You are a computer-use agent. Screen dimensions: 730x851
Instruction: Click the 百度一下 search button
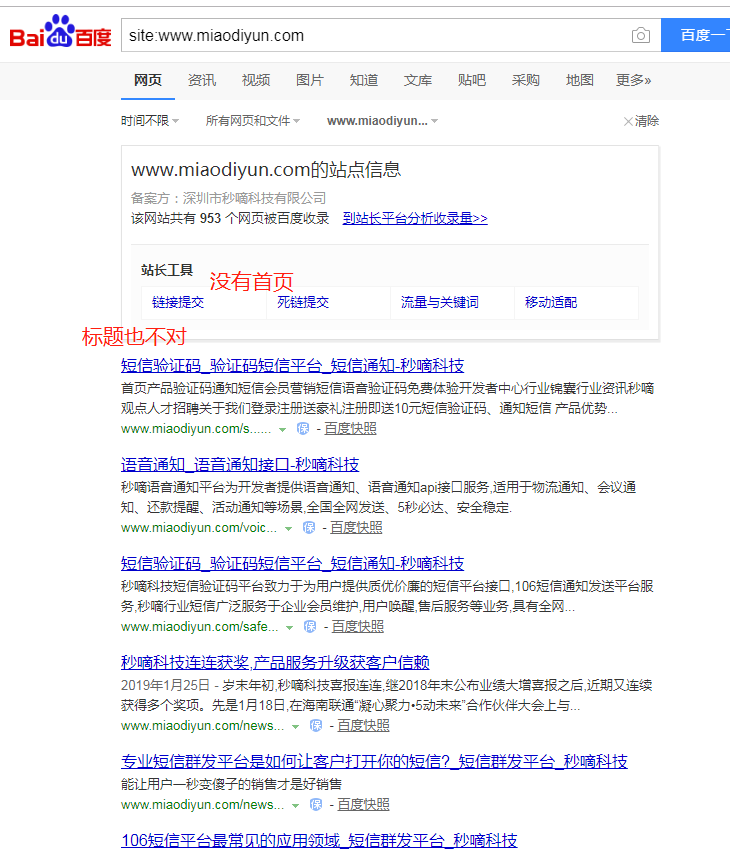point(696,35)
